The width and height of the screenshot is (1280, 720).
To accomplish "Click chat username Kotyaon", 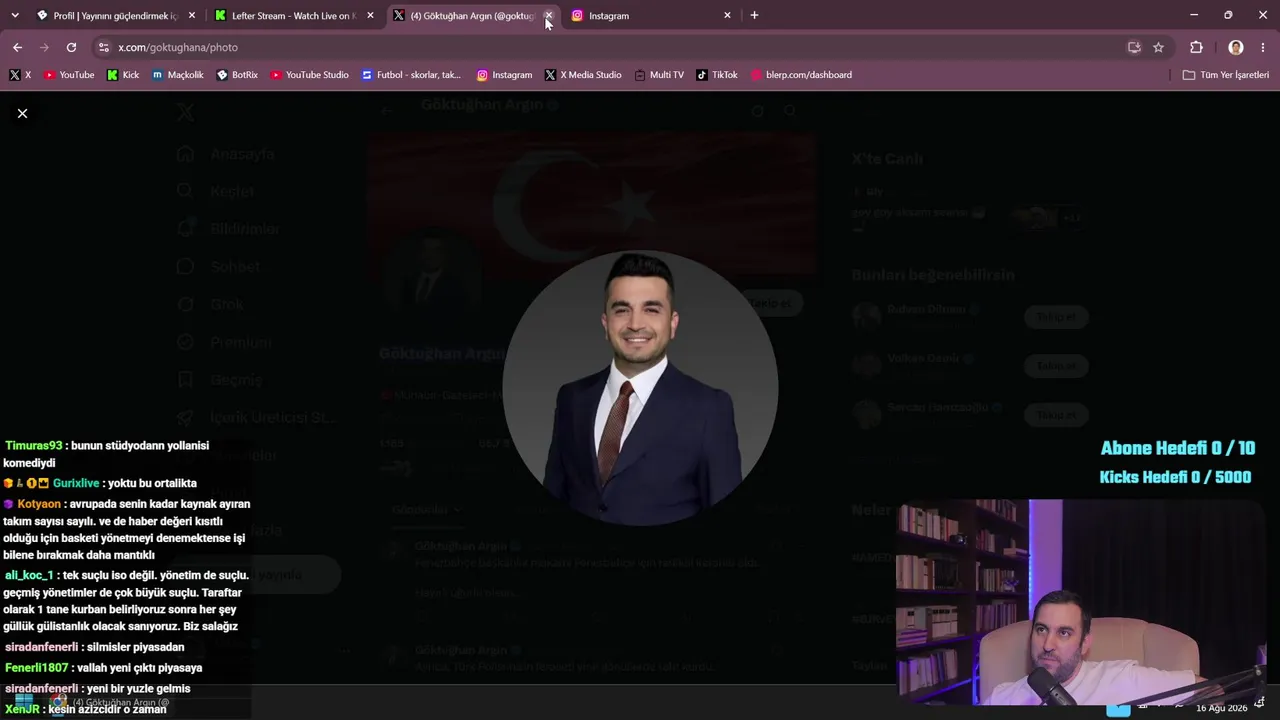I will (x=39, y=505).
